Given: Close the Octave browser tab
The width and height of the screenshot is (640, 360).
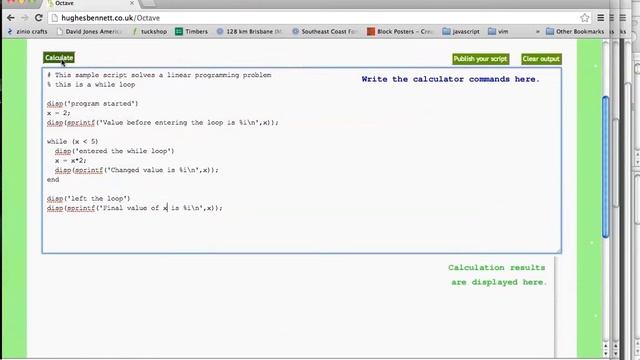Looking at the screenshot, I should 132,3.
